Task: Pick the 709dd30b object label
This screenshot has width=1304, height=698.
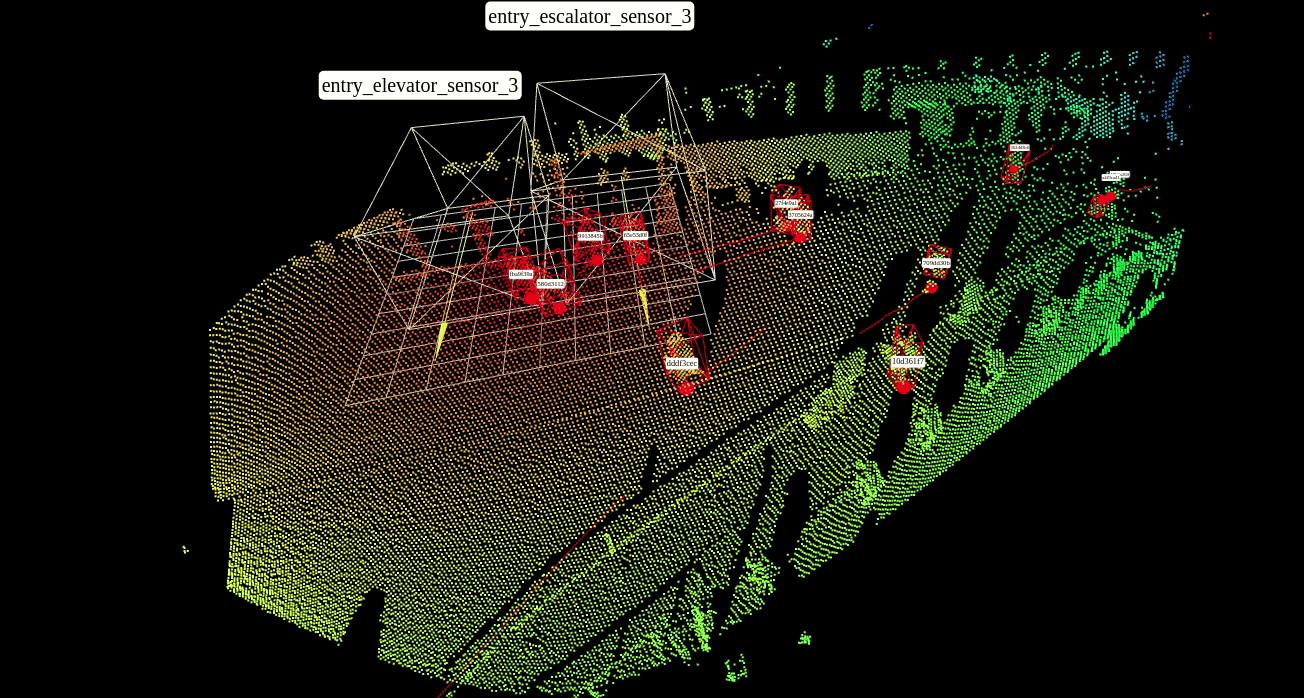Action: point(936,263)
